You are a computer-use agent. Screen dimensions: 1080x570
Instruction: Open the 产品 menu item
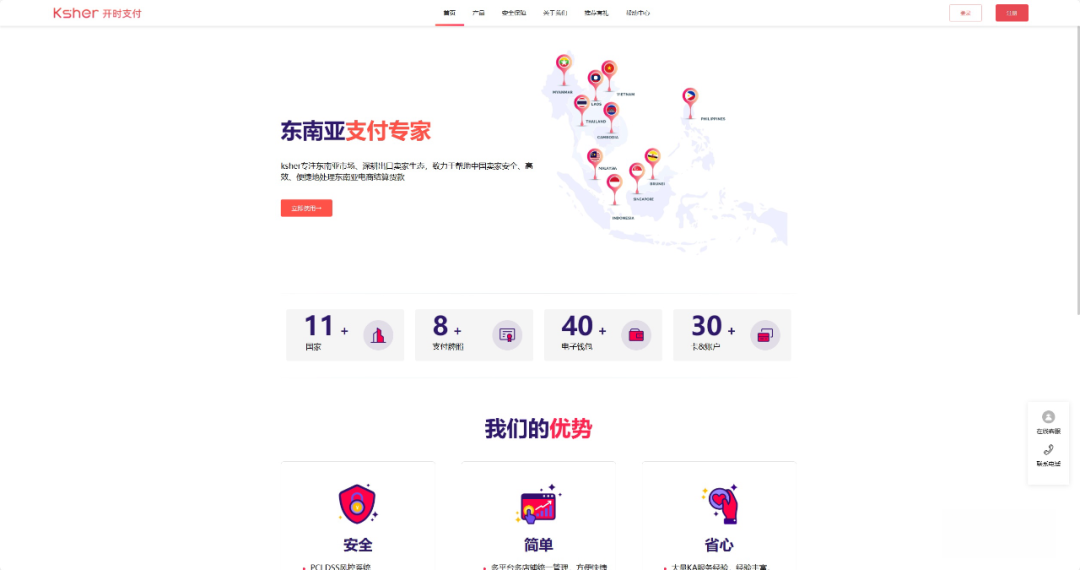(x=478, y=13)
